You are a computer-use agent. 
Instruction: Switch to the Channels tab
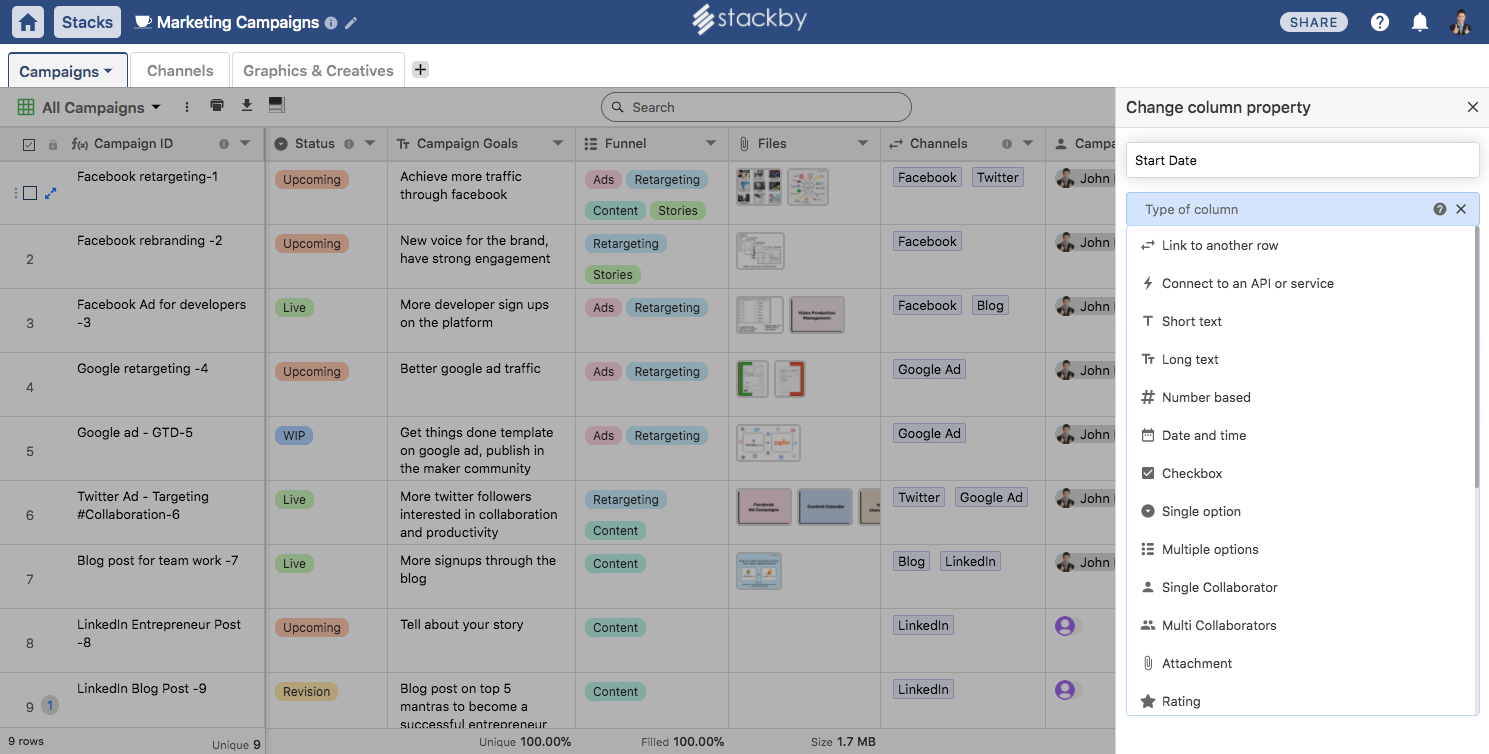point(180,71)
